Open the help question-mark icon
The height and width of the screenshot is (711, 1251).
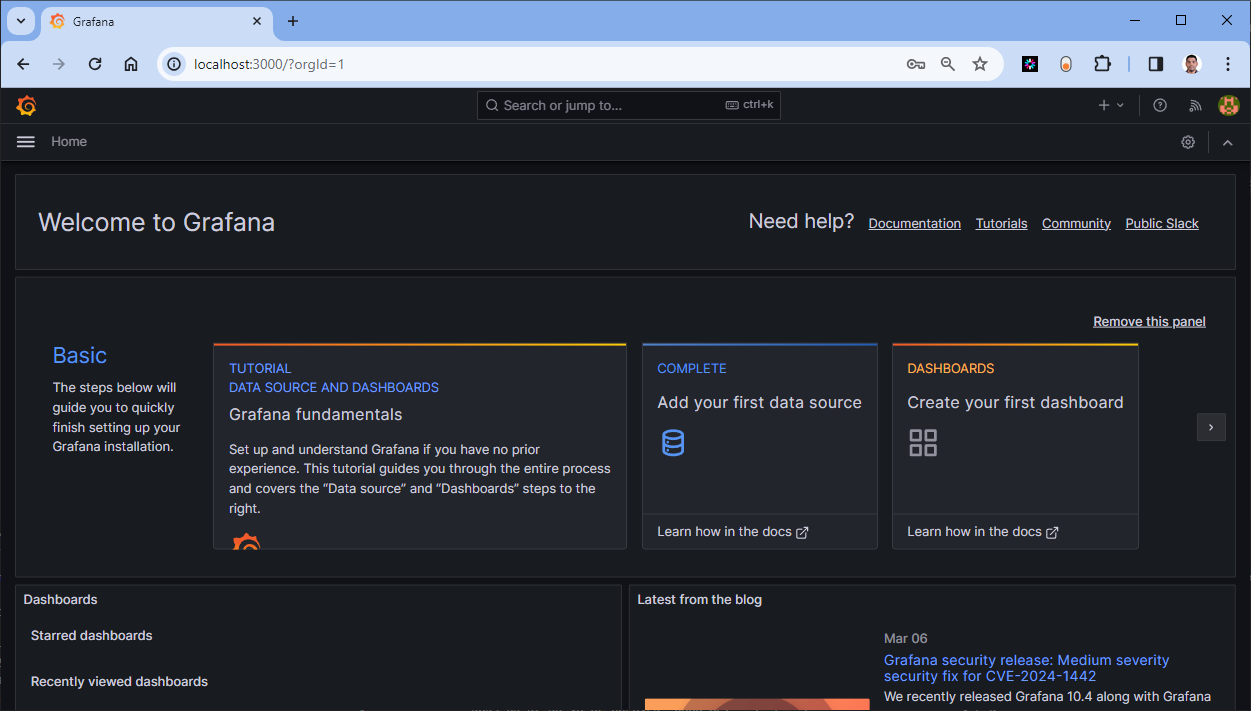[1160, 105]
